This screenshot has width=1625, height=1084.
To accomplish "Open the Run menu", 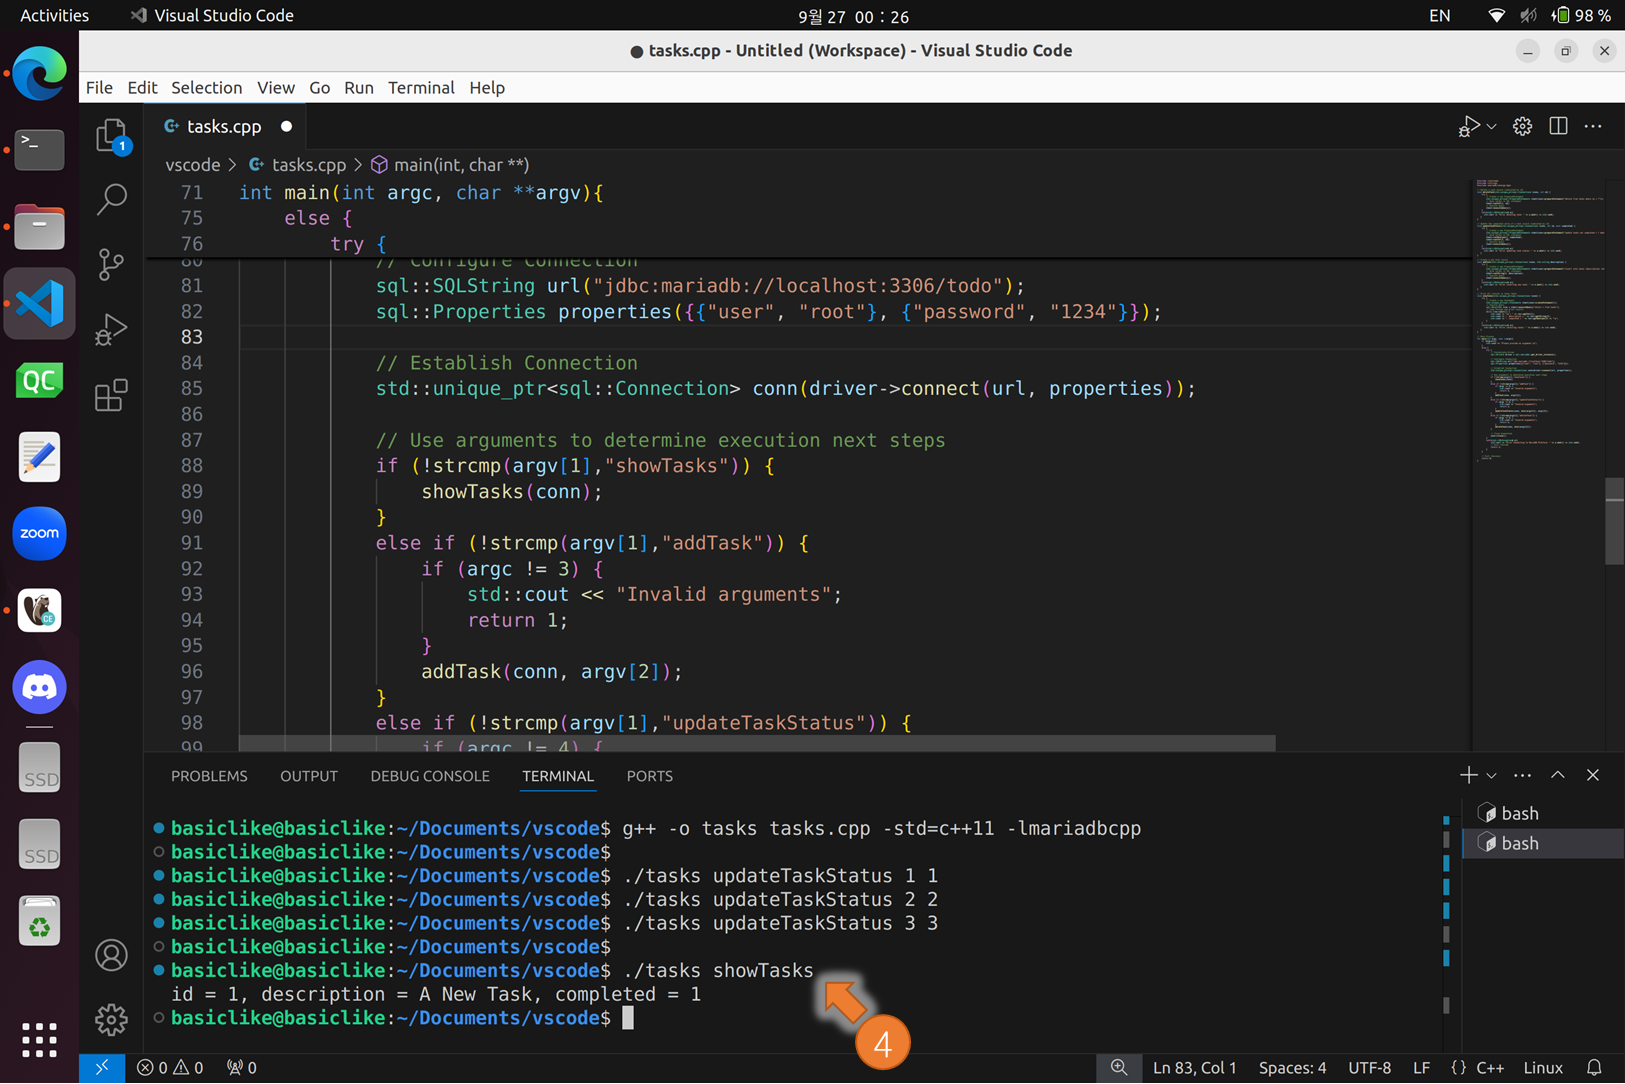I will pyautogui.click(x=358, y=88).
